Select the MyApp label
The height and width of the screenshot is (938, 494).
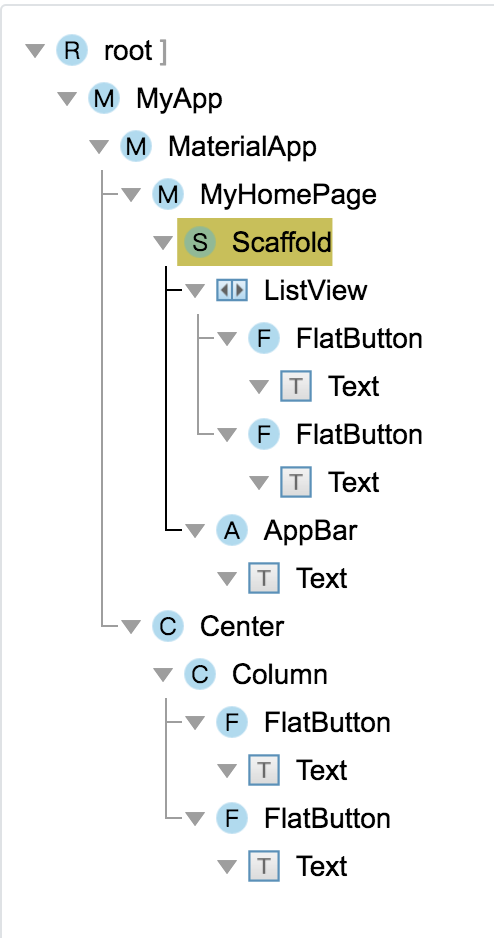[x=179, y=99]
